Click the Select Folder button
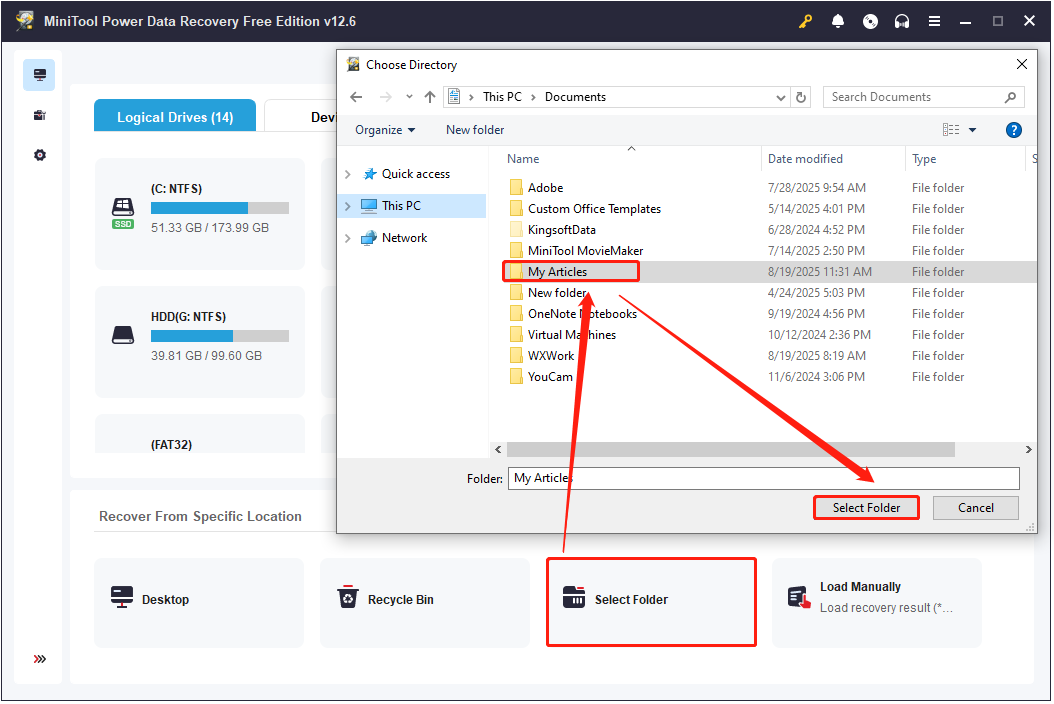Viewport: 1054px width, 704px height. (x=866, y=507)
